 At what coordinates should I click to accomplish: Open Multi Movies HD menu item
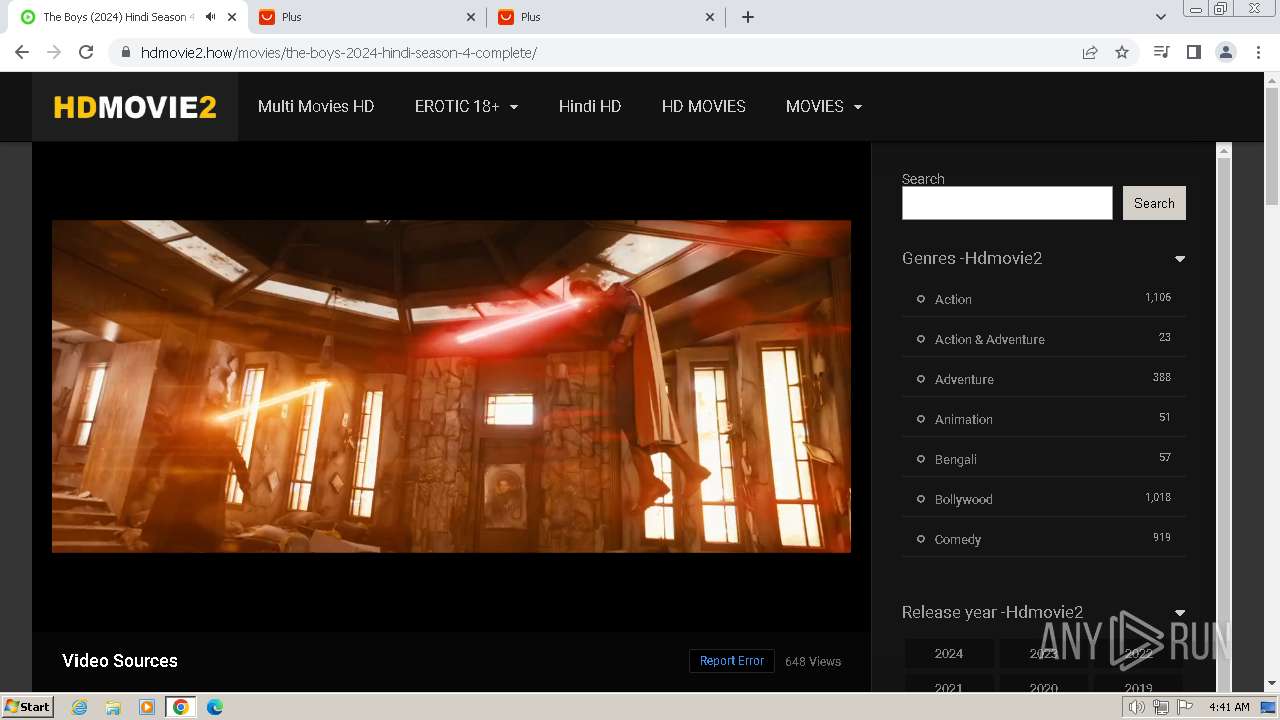(316, 106)
